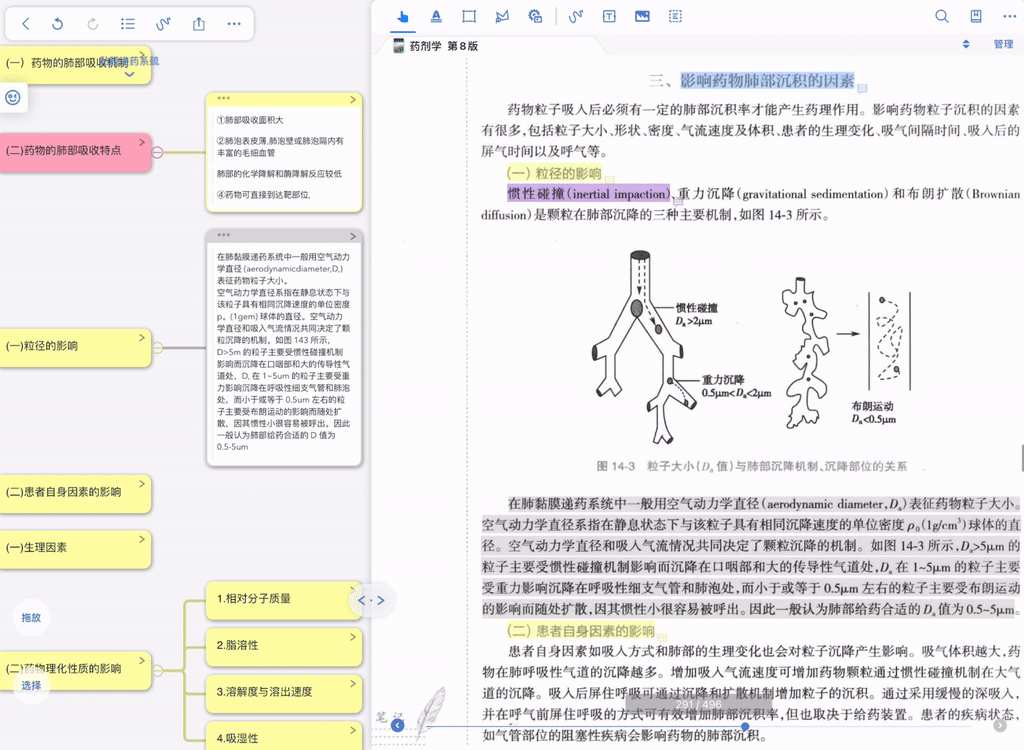This screenshot has width=1024, height=750.
Task: Open chevron on (一)粒径的影响 node
Action: (x=142, y=337)
